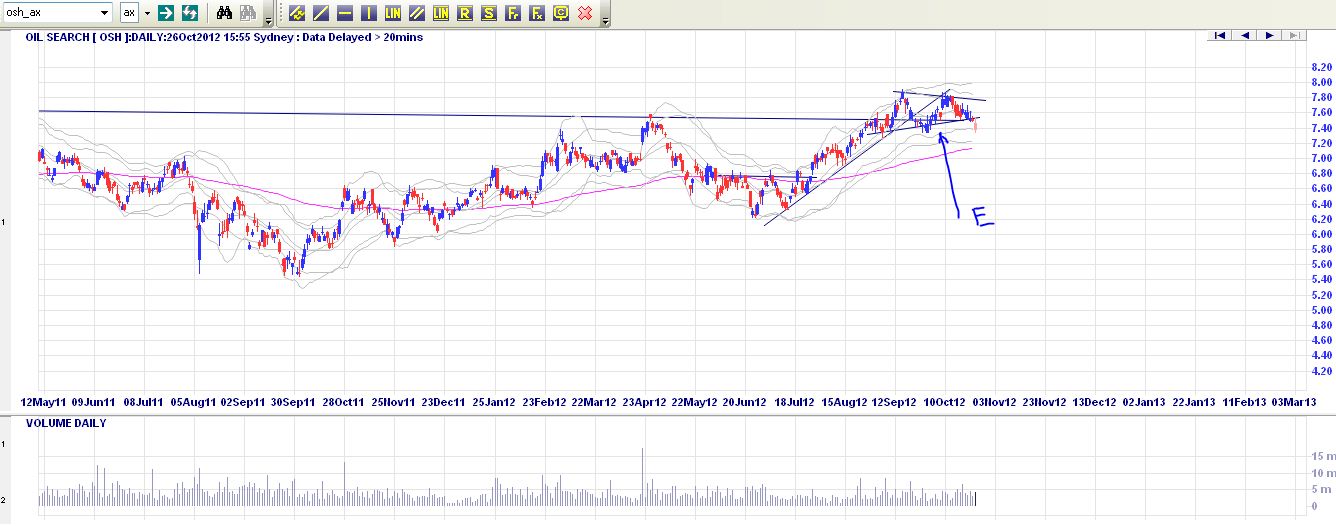Open the osh_ax symbol dropdown

[x=104, y=13]
